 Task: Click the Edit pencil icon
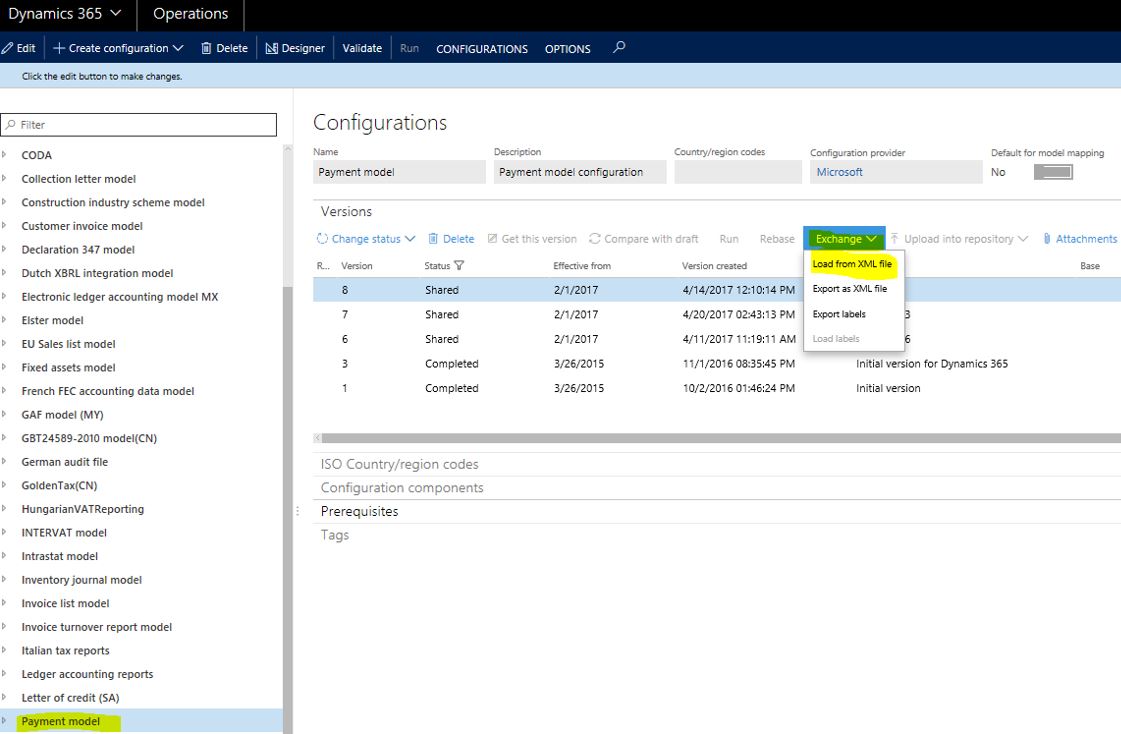coord(8,48)
